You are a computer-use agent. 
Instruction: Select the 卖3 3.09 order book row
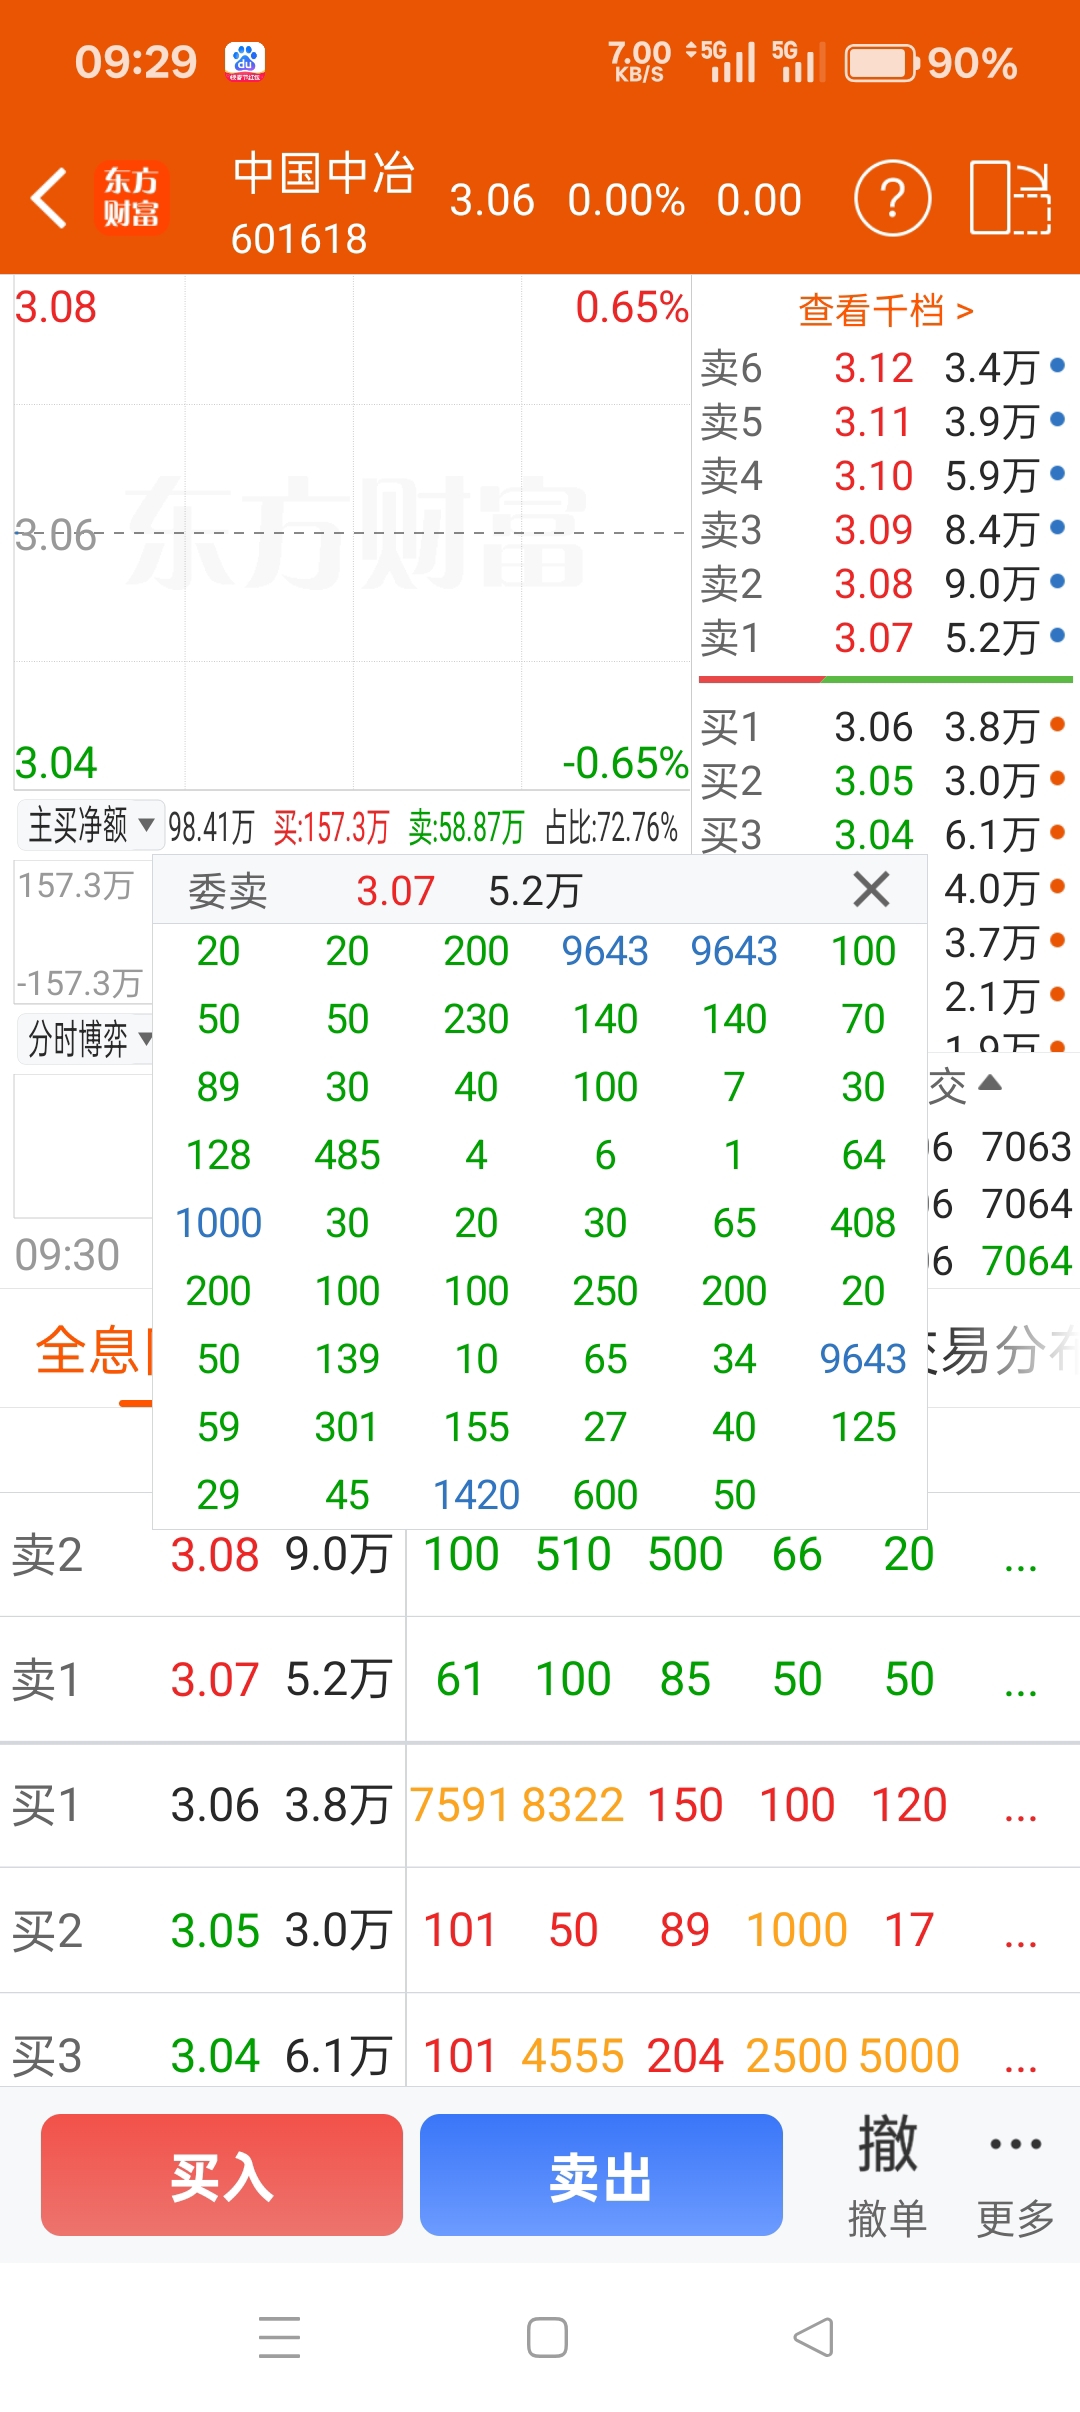(x=884, y=530)
